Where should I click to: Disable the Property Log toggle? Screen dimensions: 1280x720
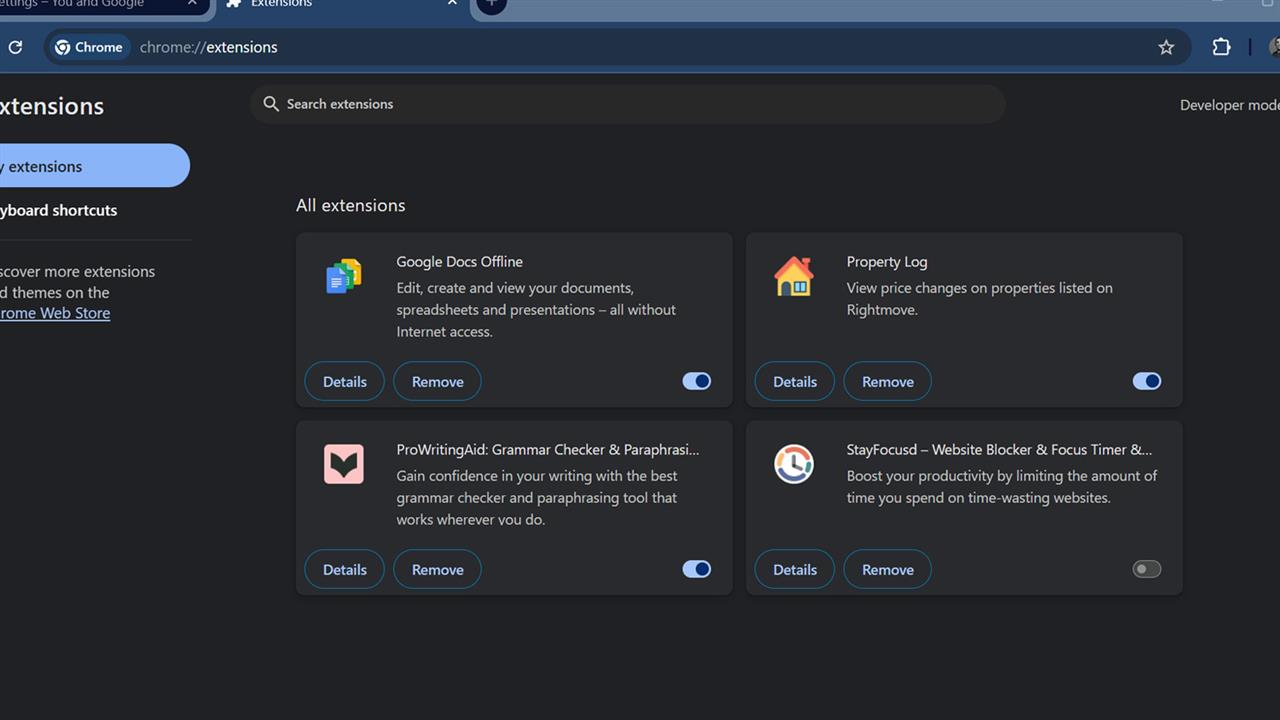[x=1147, y=381]
